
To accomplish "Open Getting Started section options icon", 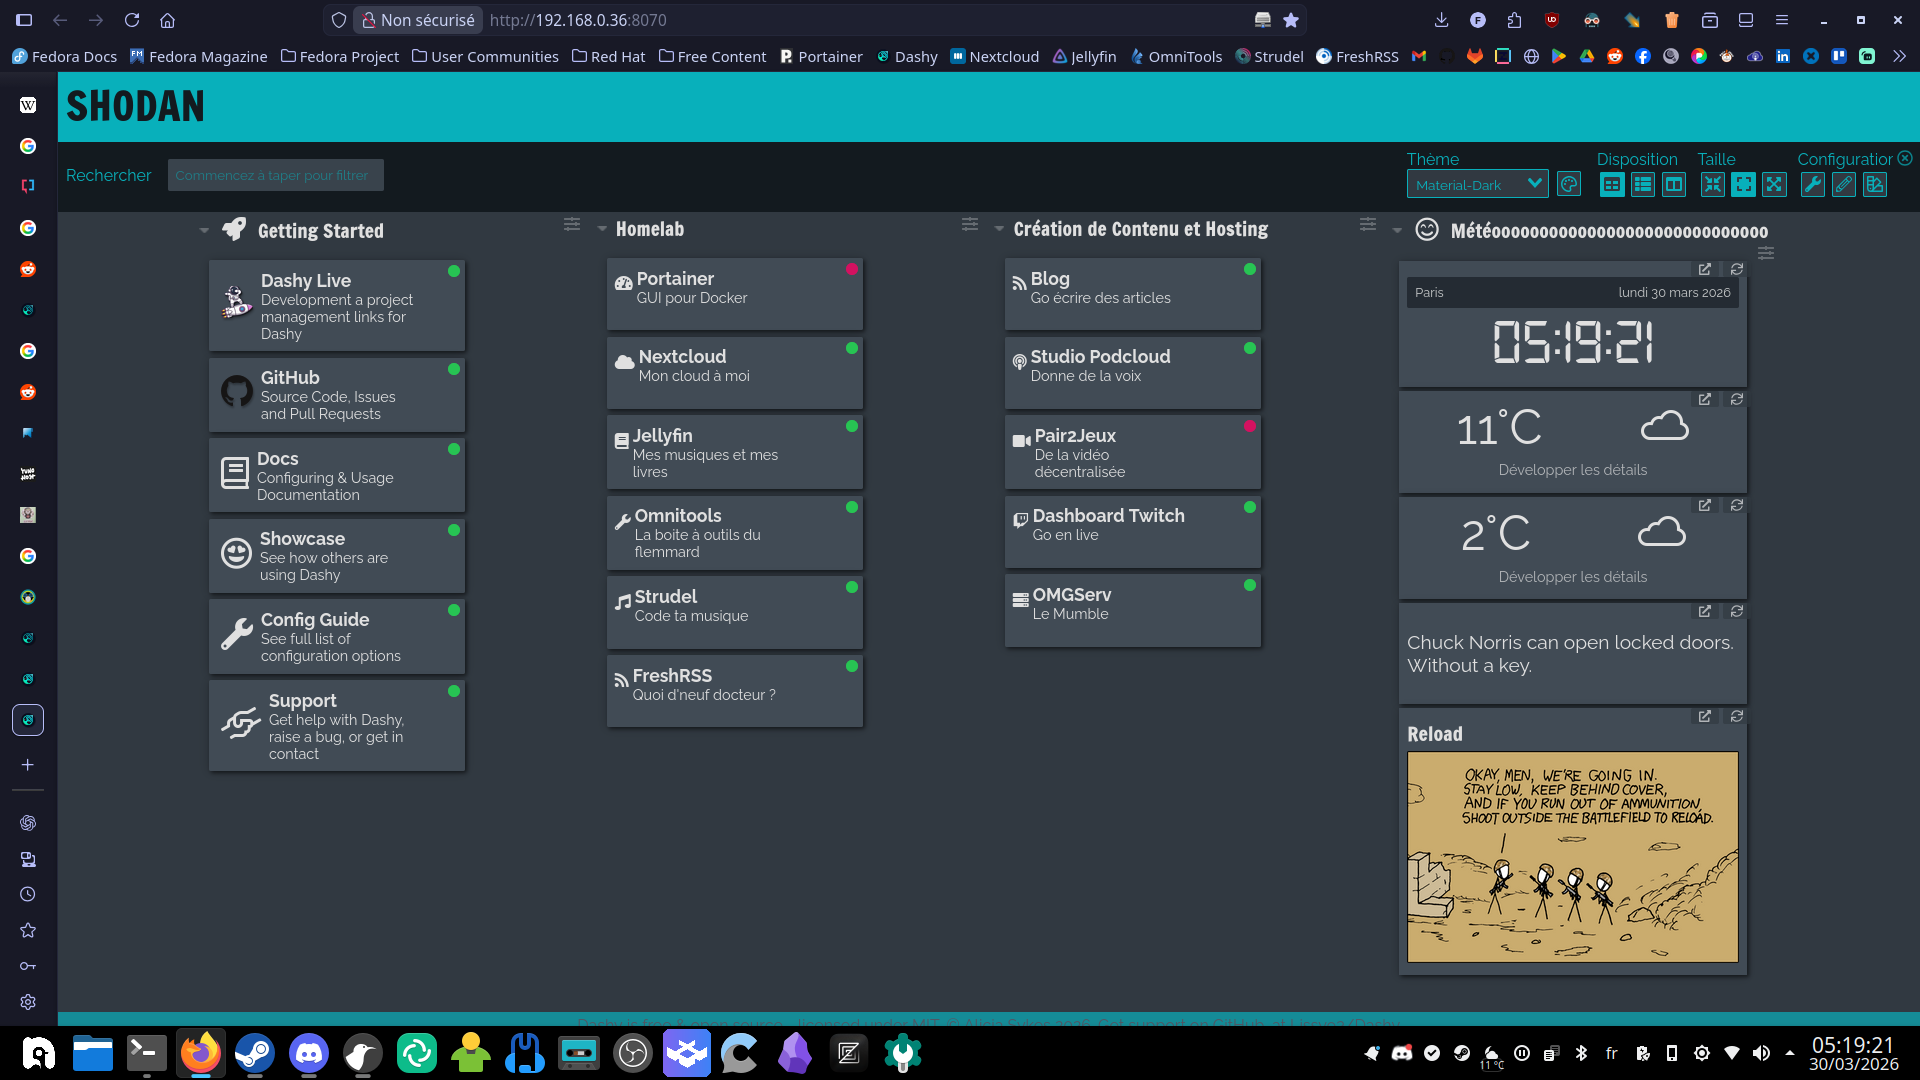I will pos(572,225).
